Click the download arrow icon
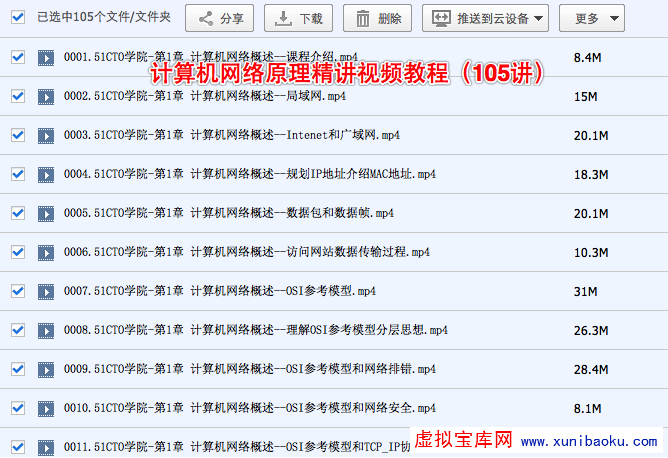The height and width of the screenshot is (458, 668). pos(284,18)
